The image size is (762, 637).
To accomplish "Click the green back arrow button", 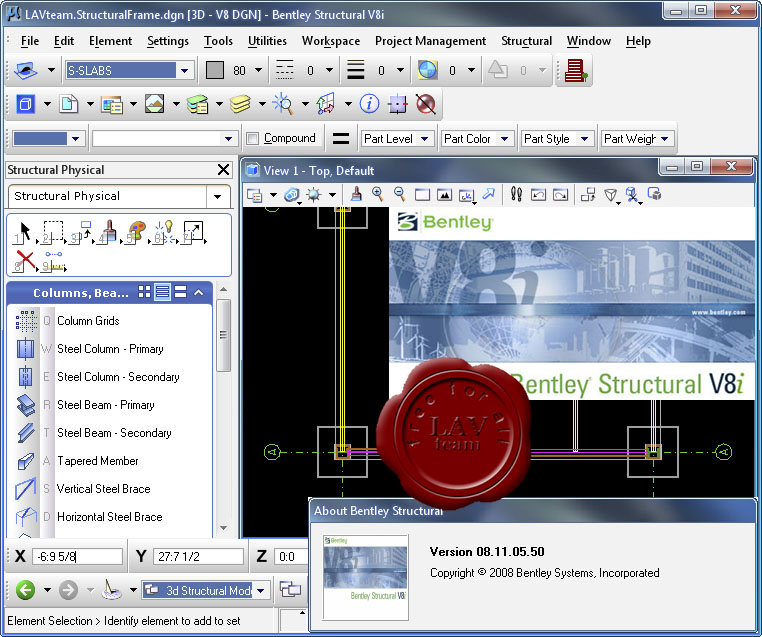I will [x=25, y=590].
